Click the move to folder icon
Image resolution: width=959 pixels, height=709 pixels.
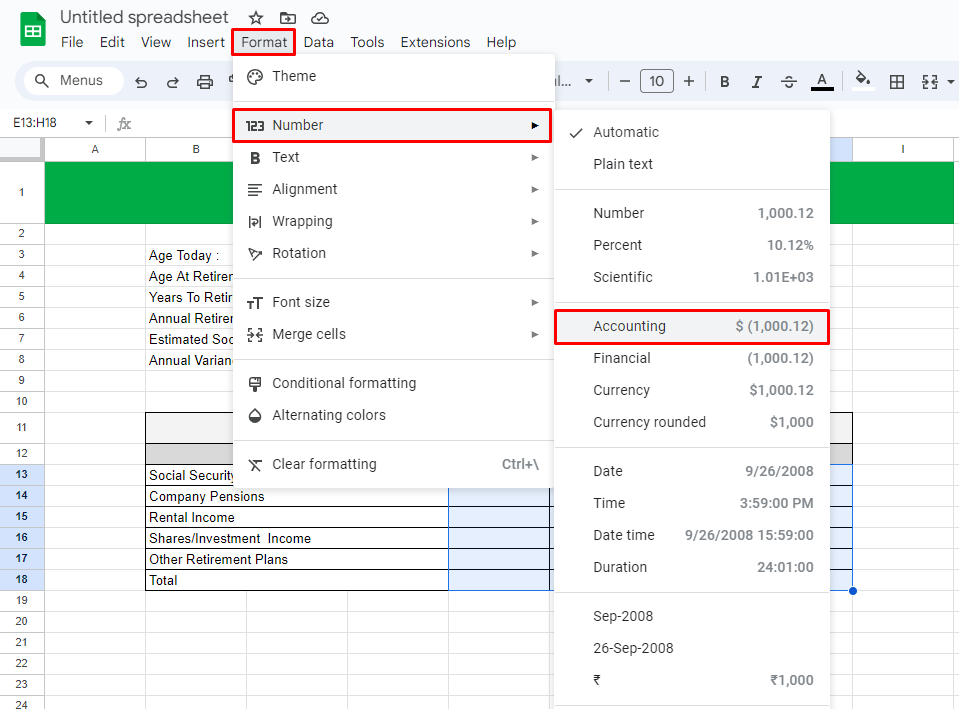pos(287,18)
